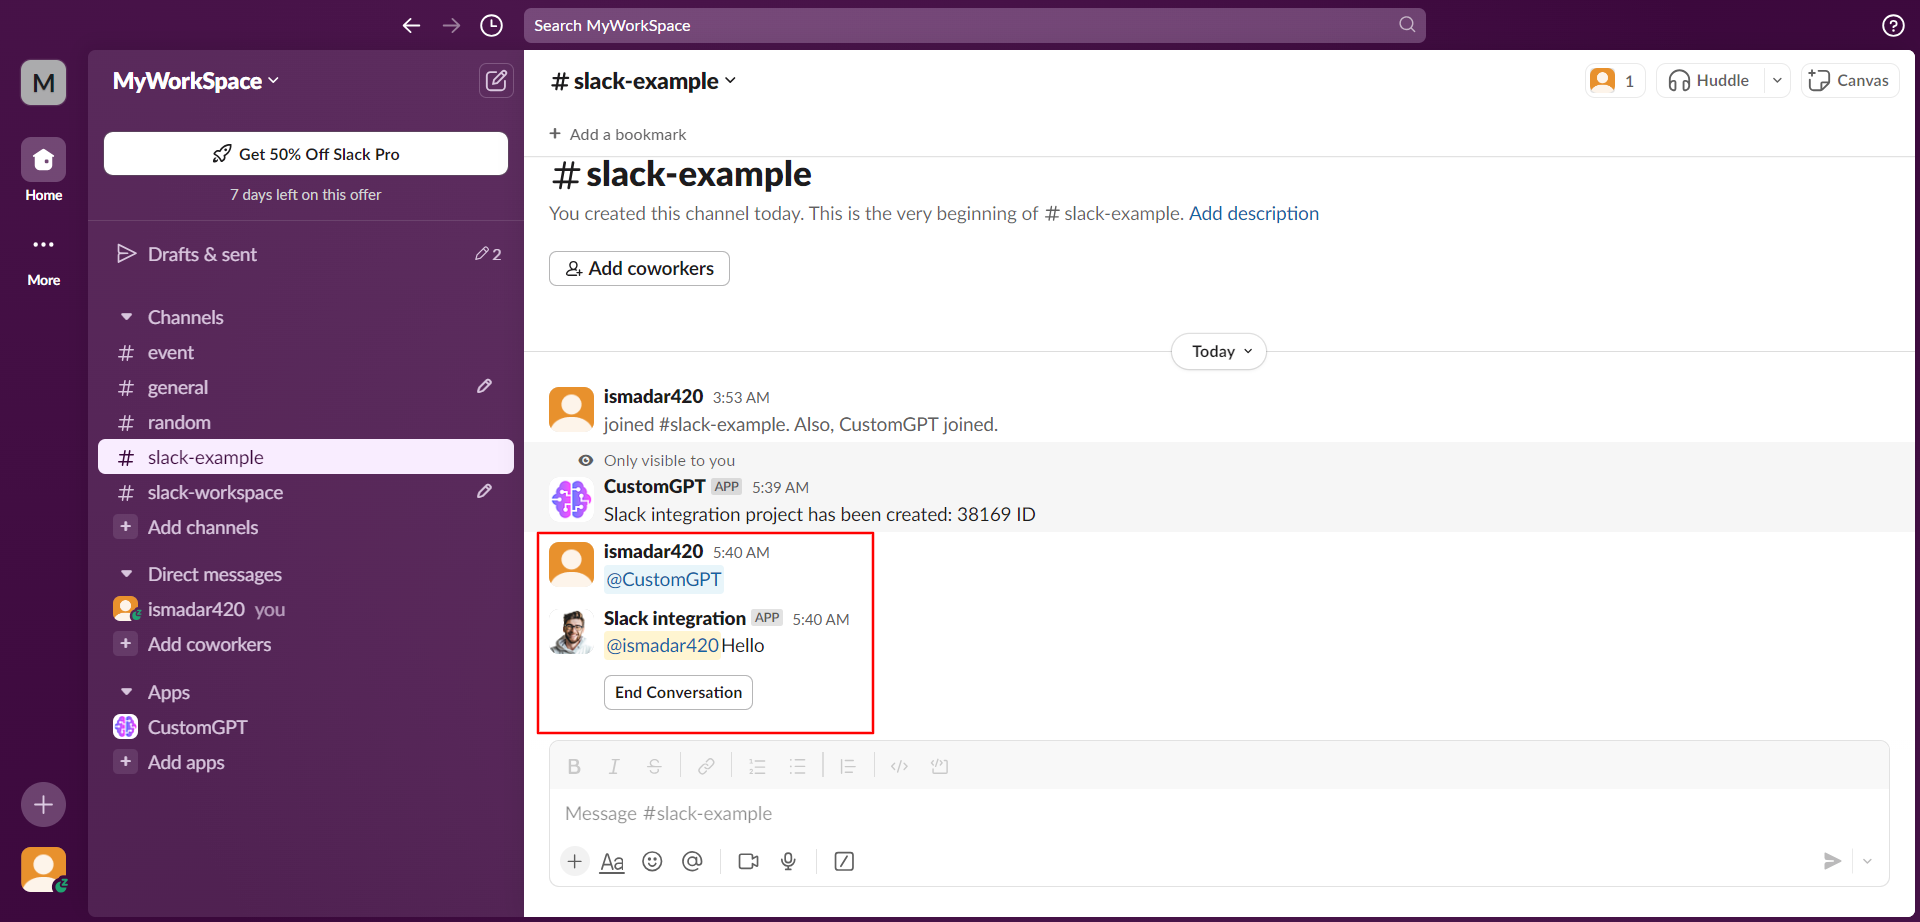
Task: Open slash command shortcuts
Action: 844,861
